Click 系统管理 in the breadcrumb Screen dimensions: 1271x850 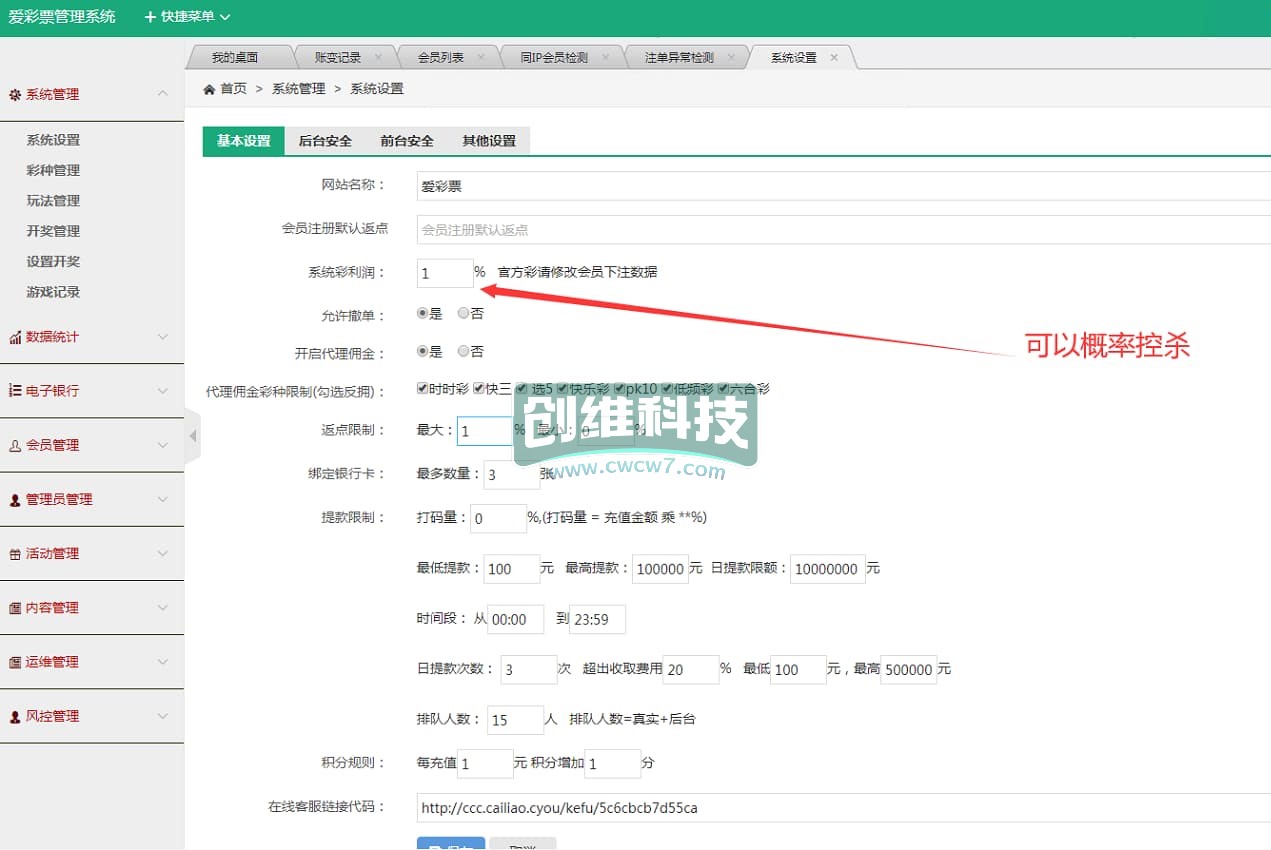299,89
